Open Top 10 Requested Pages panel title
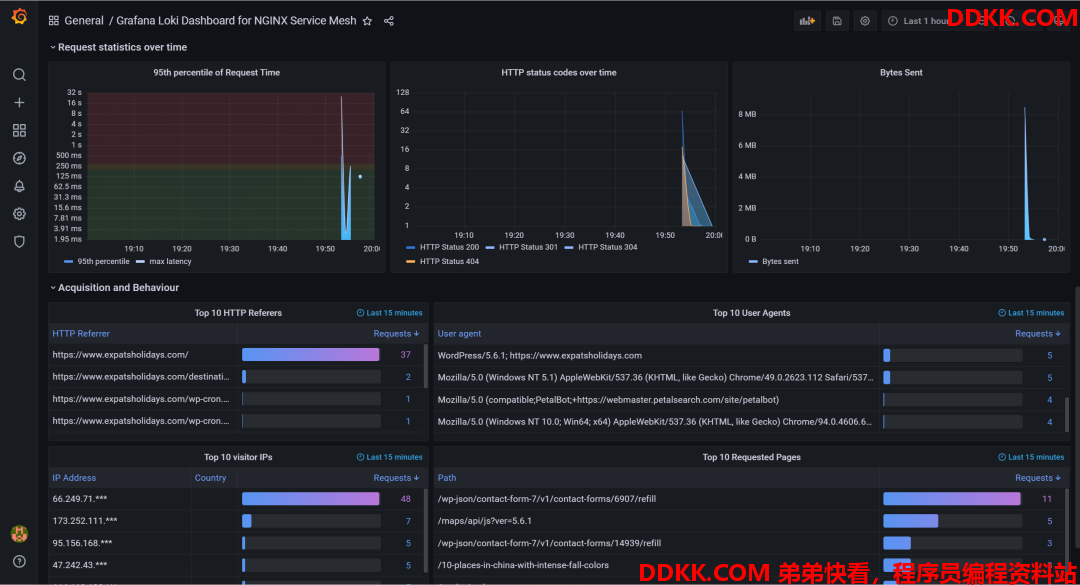The image size is (1080, 585). pos(751,457)
